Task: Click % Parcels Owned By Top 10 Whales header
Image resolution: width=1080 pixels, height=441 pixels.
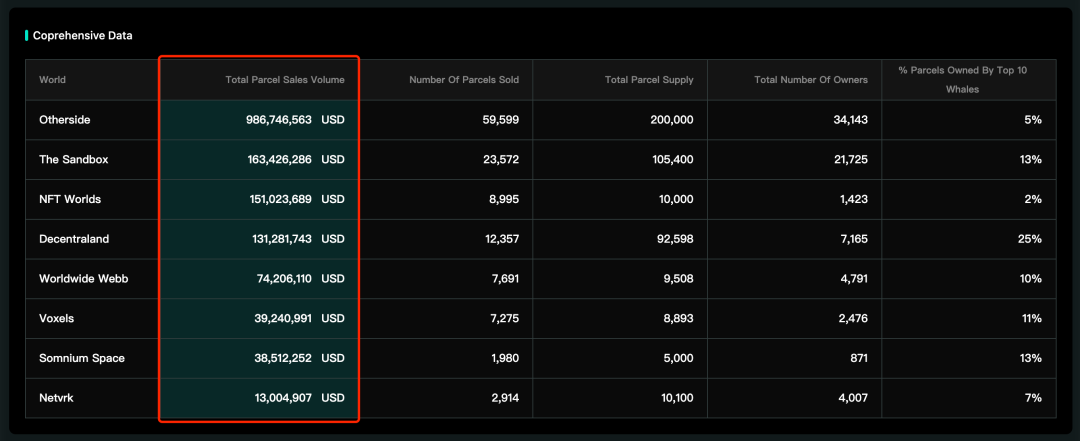Action: coord(963,80)
